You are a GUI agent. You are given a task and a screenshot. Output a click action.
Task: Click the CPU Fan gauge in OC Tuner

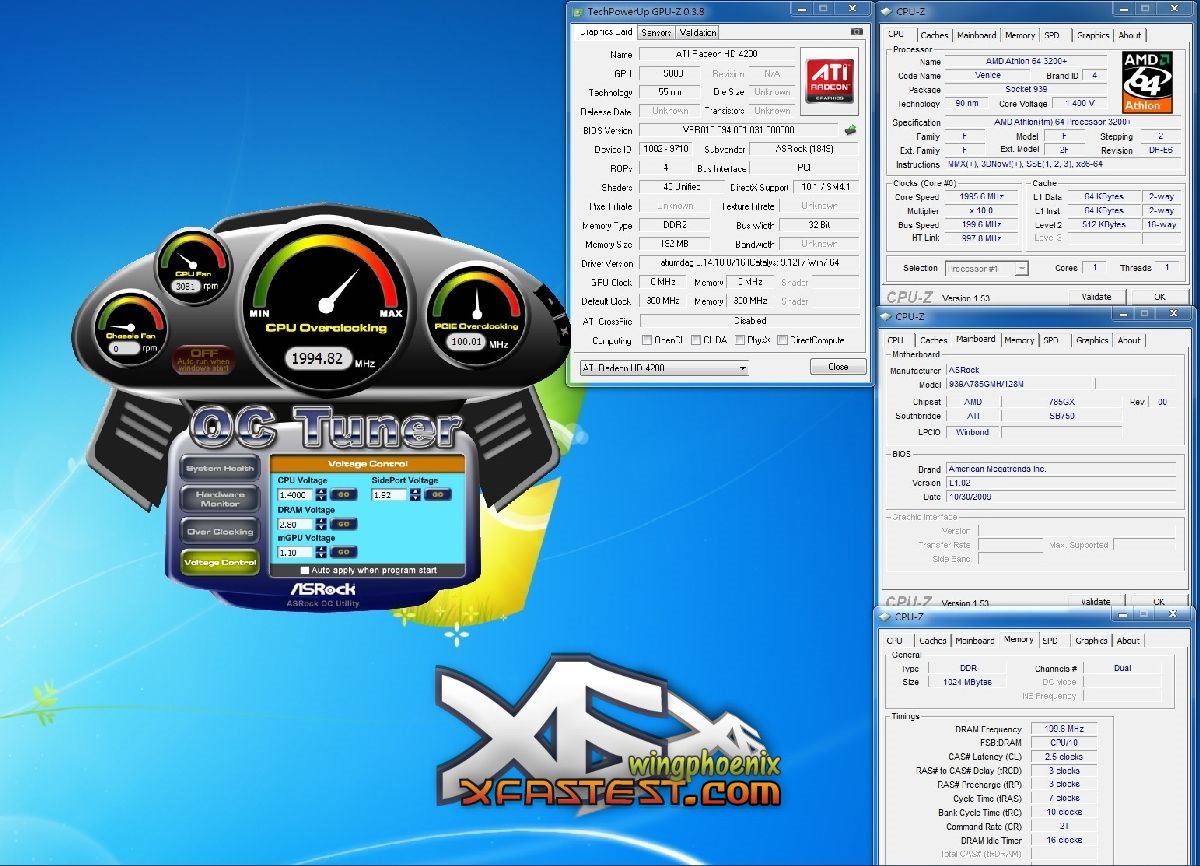tap(192, 265)
